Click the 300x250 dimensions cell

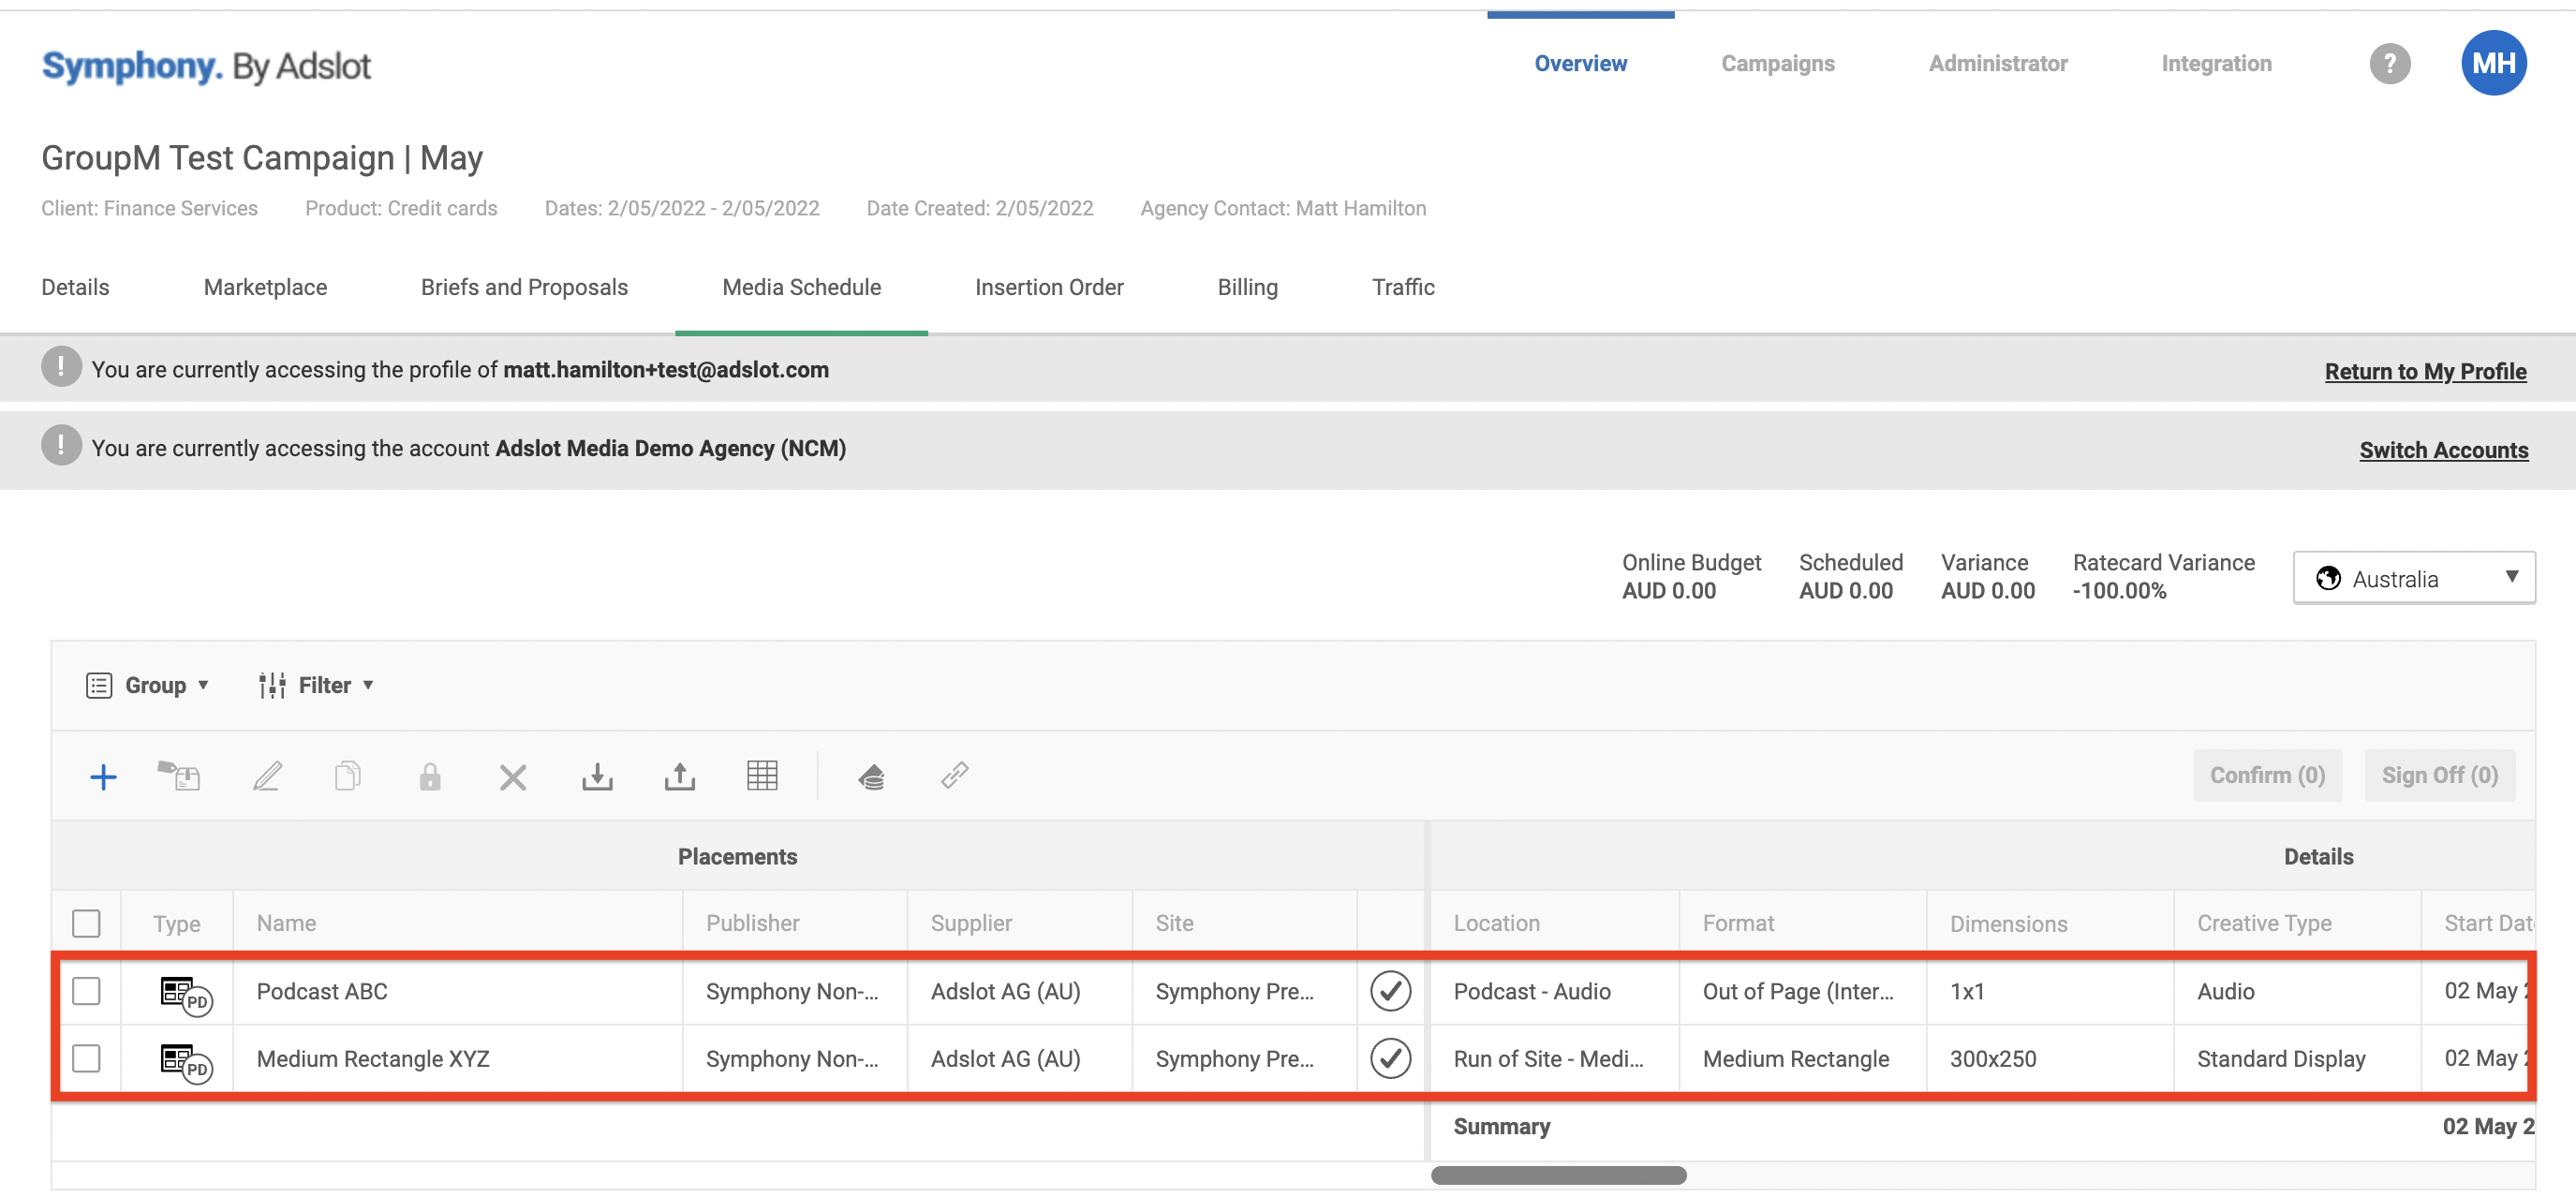pos(2049,1058)
